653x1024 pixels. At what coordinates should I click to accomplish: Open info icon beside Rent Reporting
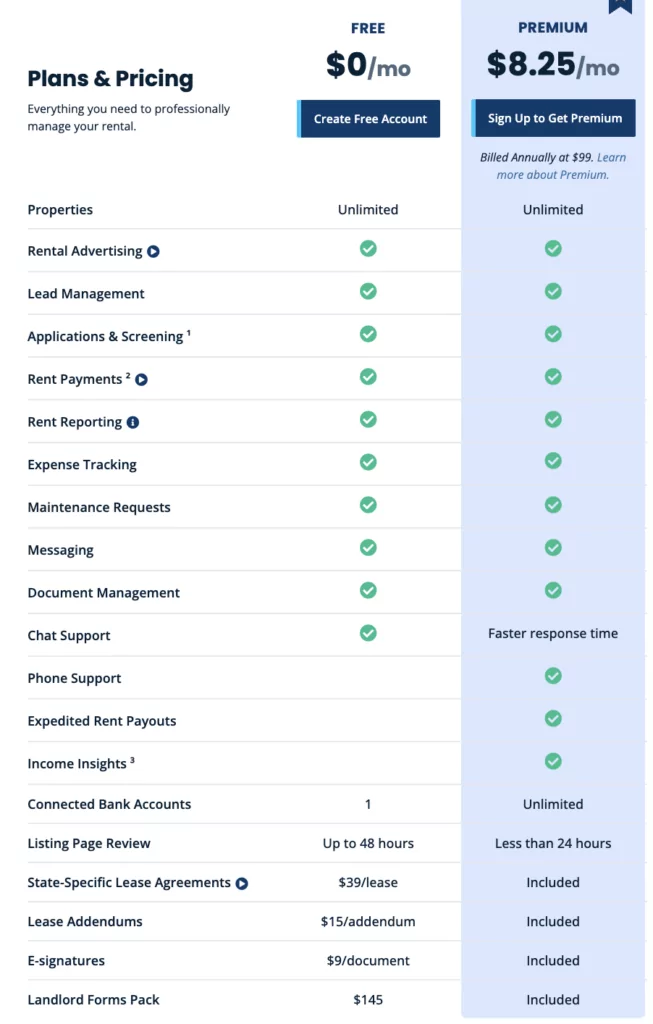133,423
